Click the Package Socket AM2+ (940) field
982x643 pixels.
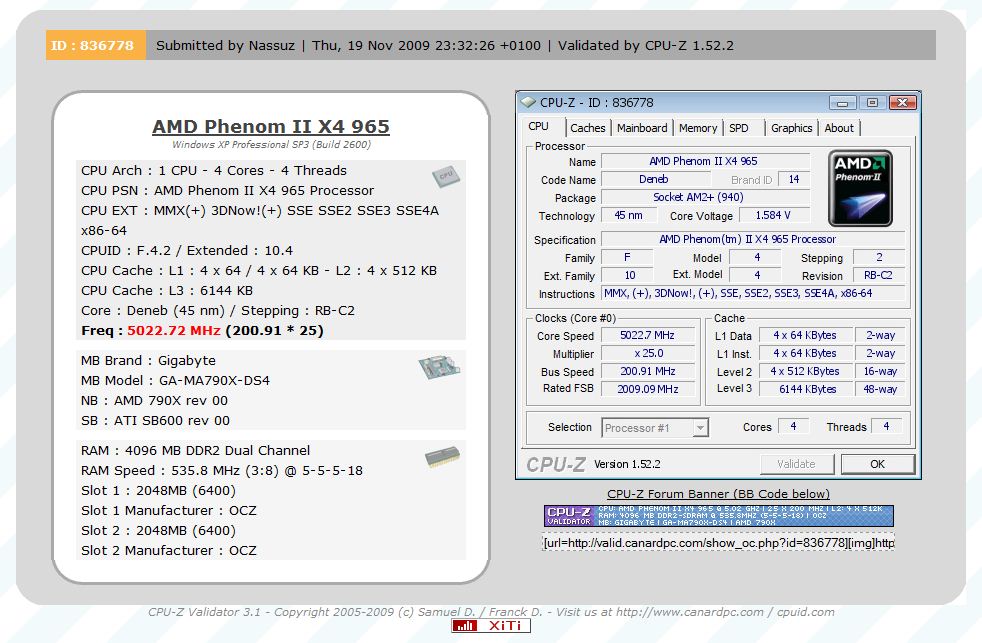pos(705,197)
